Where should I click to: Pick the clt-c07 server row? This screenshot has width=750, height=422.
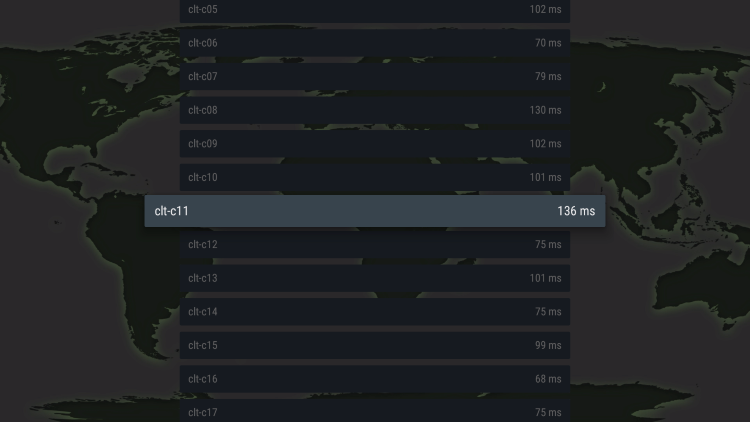point(375,77)
